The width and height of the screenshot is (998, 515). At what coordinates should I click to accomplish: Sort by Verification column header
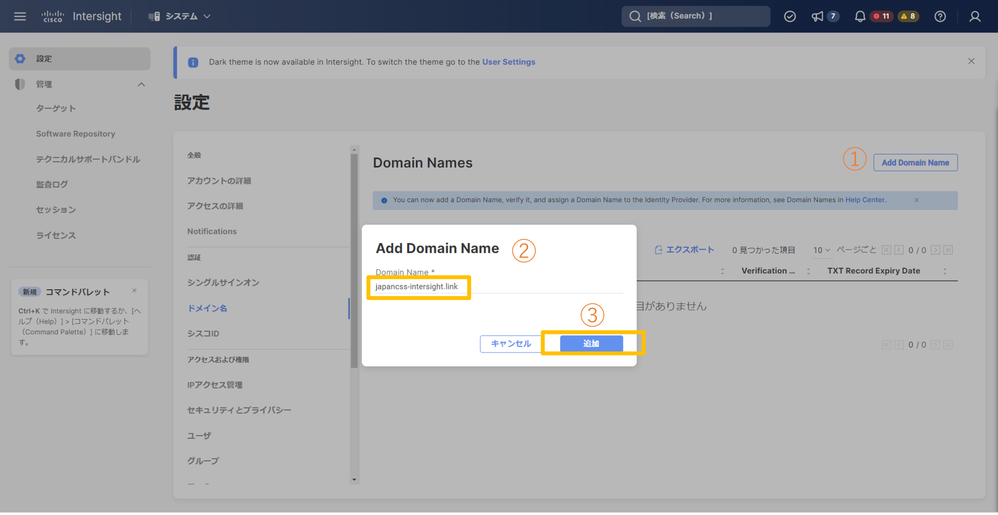point(768,271)
